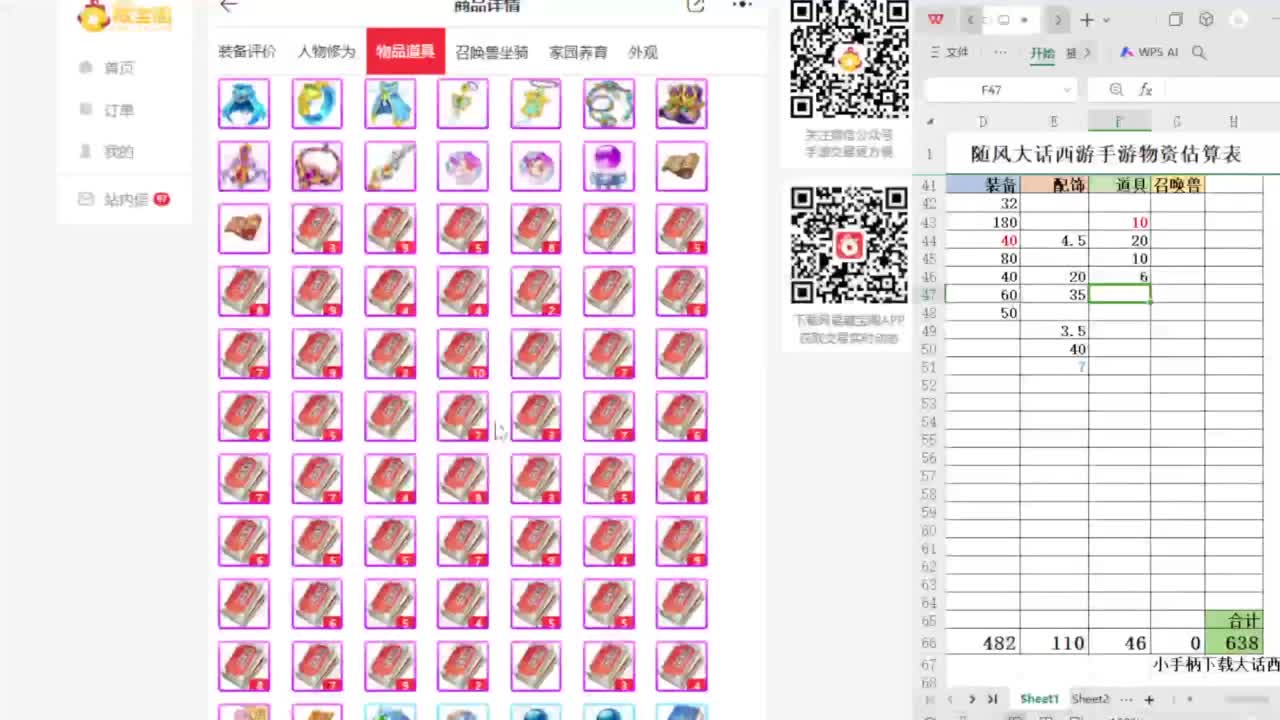Click the WPS AI button
Viewport: 1280px width, 720px height.
click(x=1149, y=53)
